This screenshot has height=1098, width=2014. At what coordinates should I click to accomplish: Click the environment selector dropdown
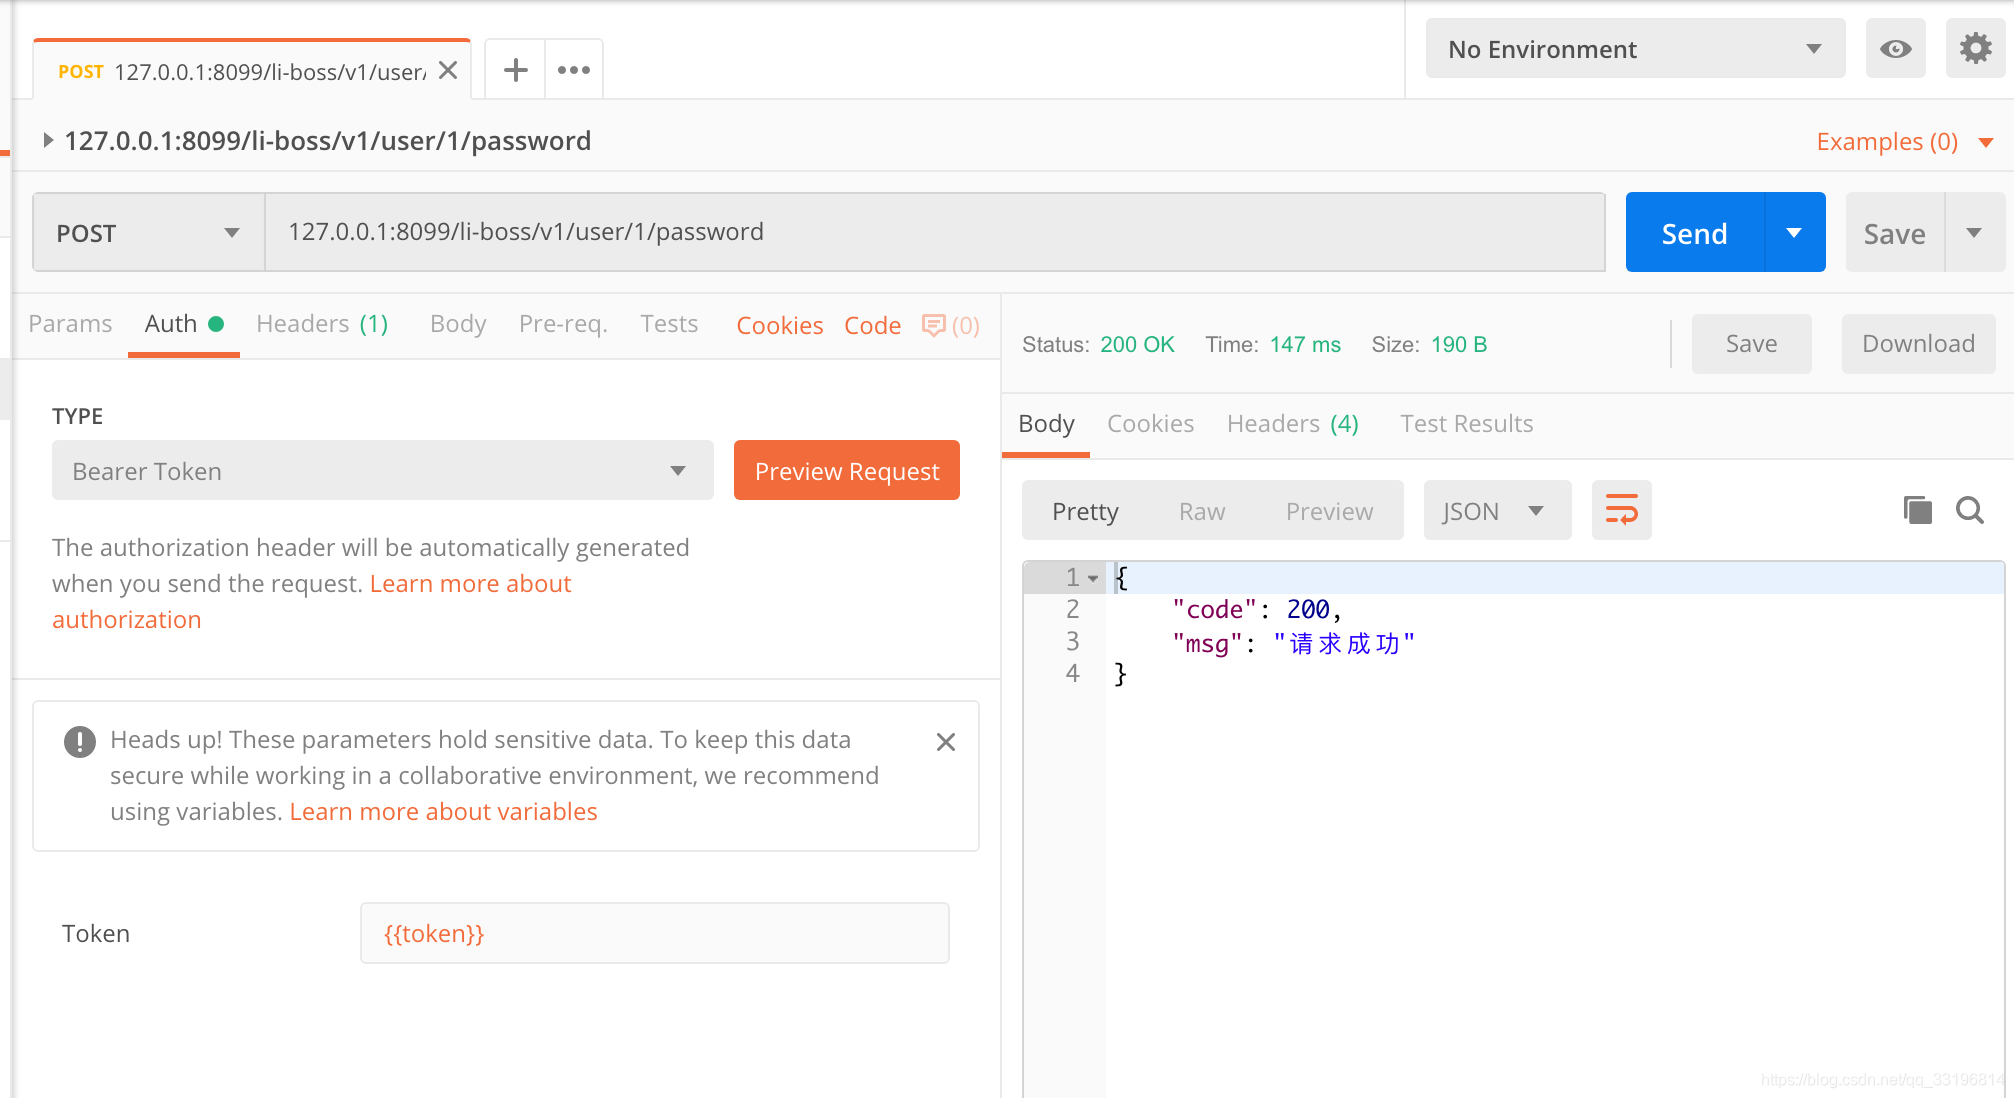coord(1633,50)
